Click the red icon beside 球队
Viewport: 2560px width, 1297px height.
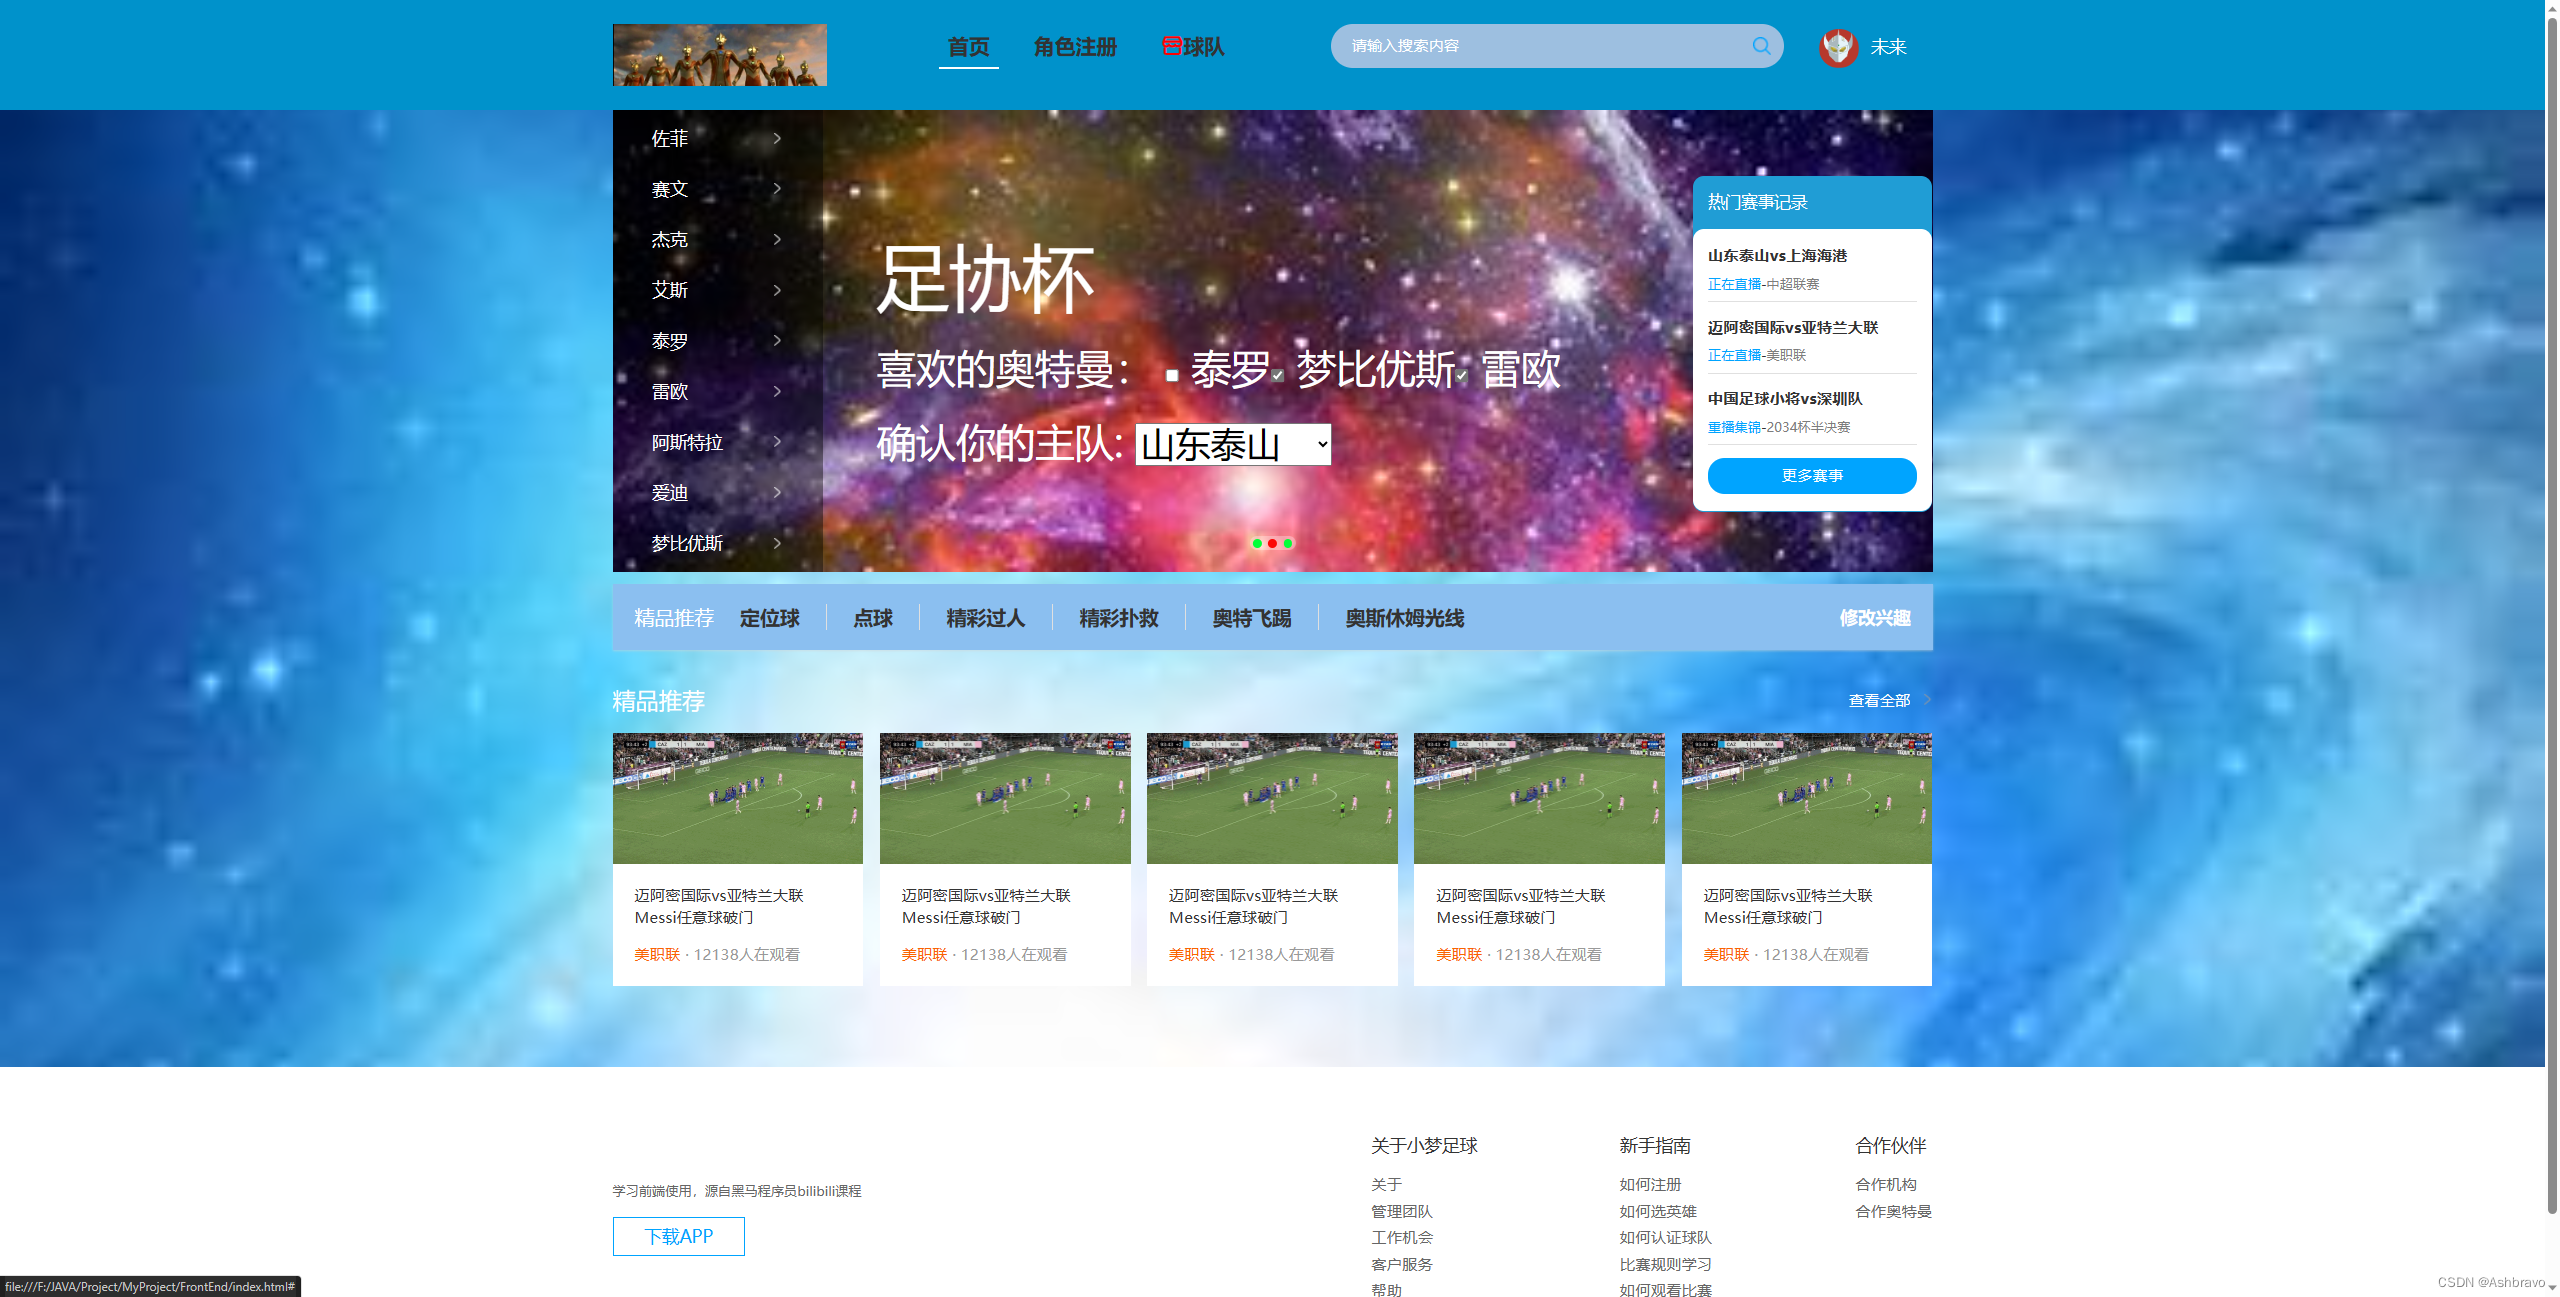1171,46
